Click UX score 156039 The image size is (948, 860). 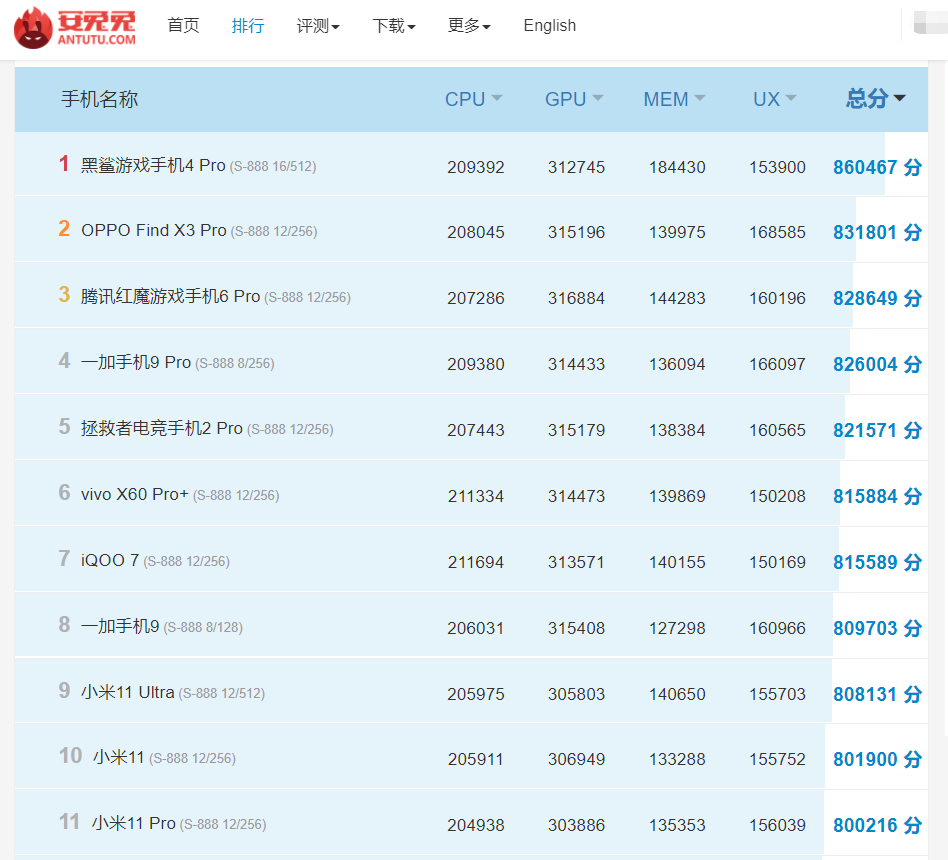coord(778,825)
